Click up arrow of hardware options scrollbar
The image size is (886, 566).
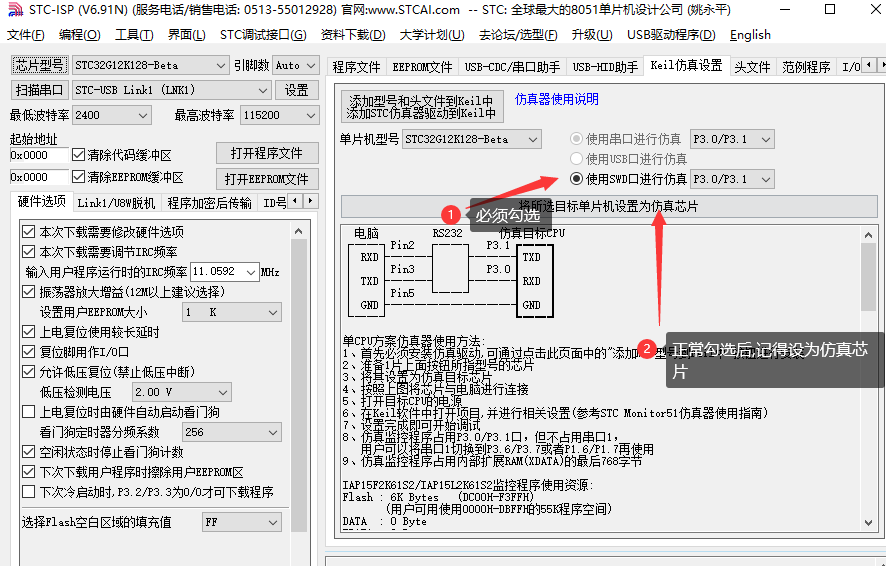298,231
